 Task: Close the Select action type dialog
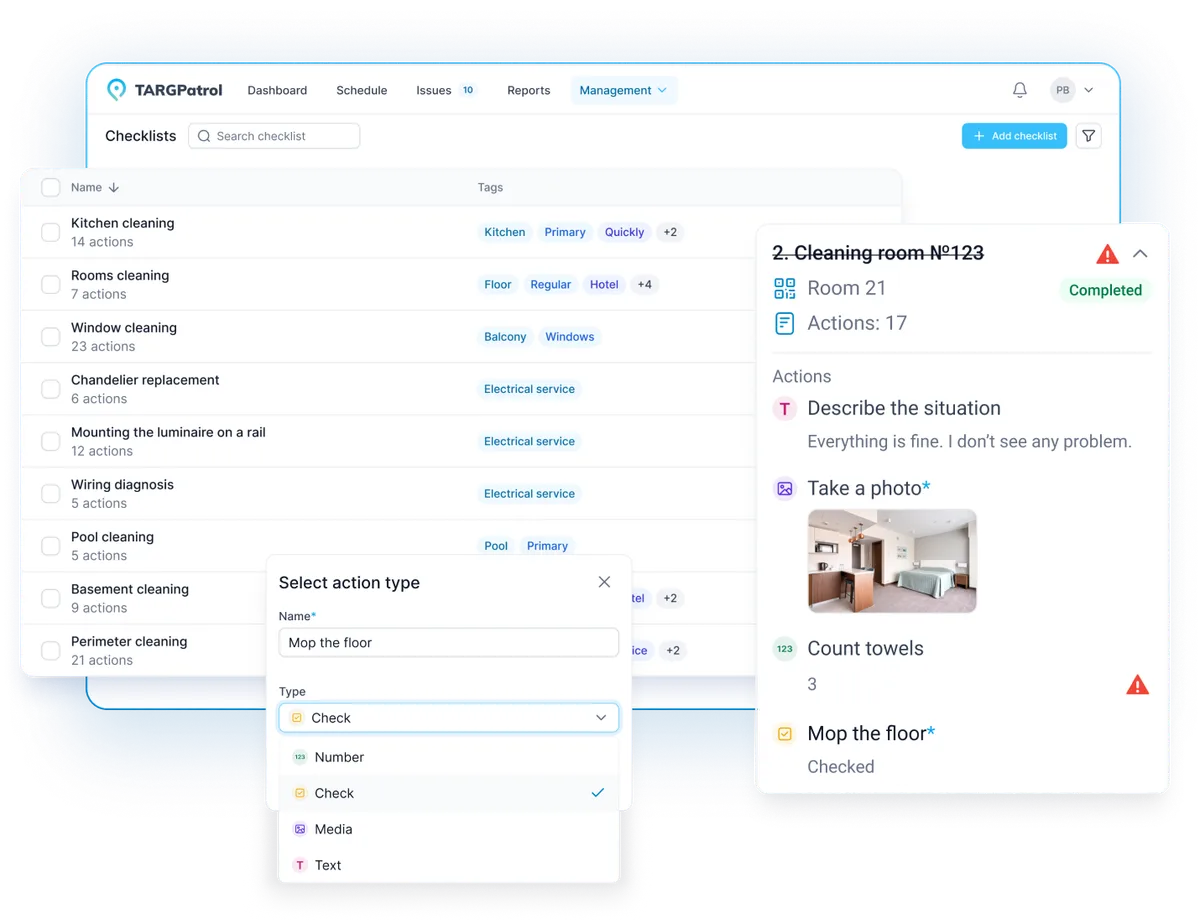(x=604, y=582)
